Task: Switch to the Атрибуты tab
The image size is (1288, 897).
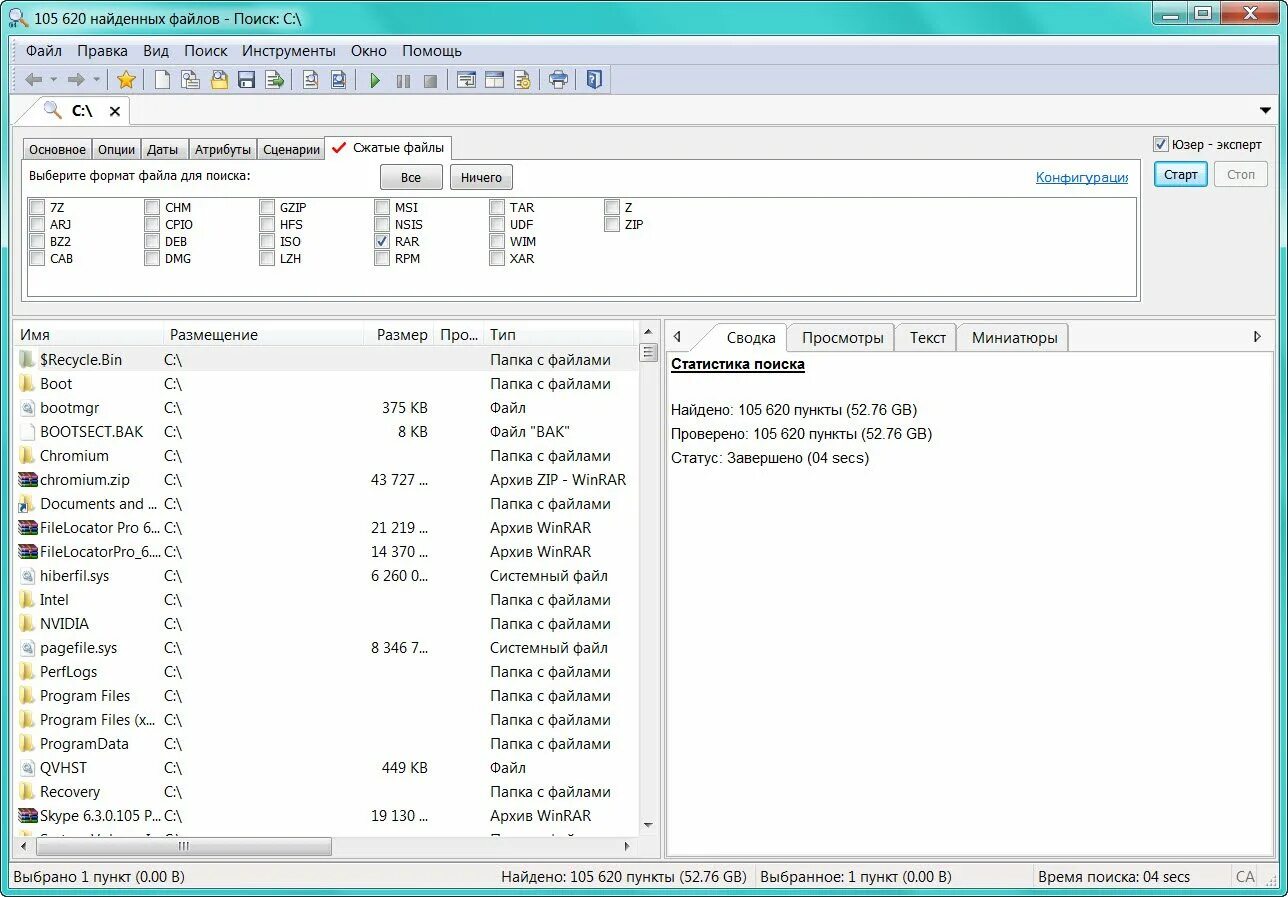Action: point(223,149)
